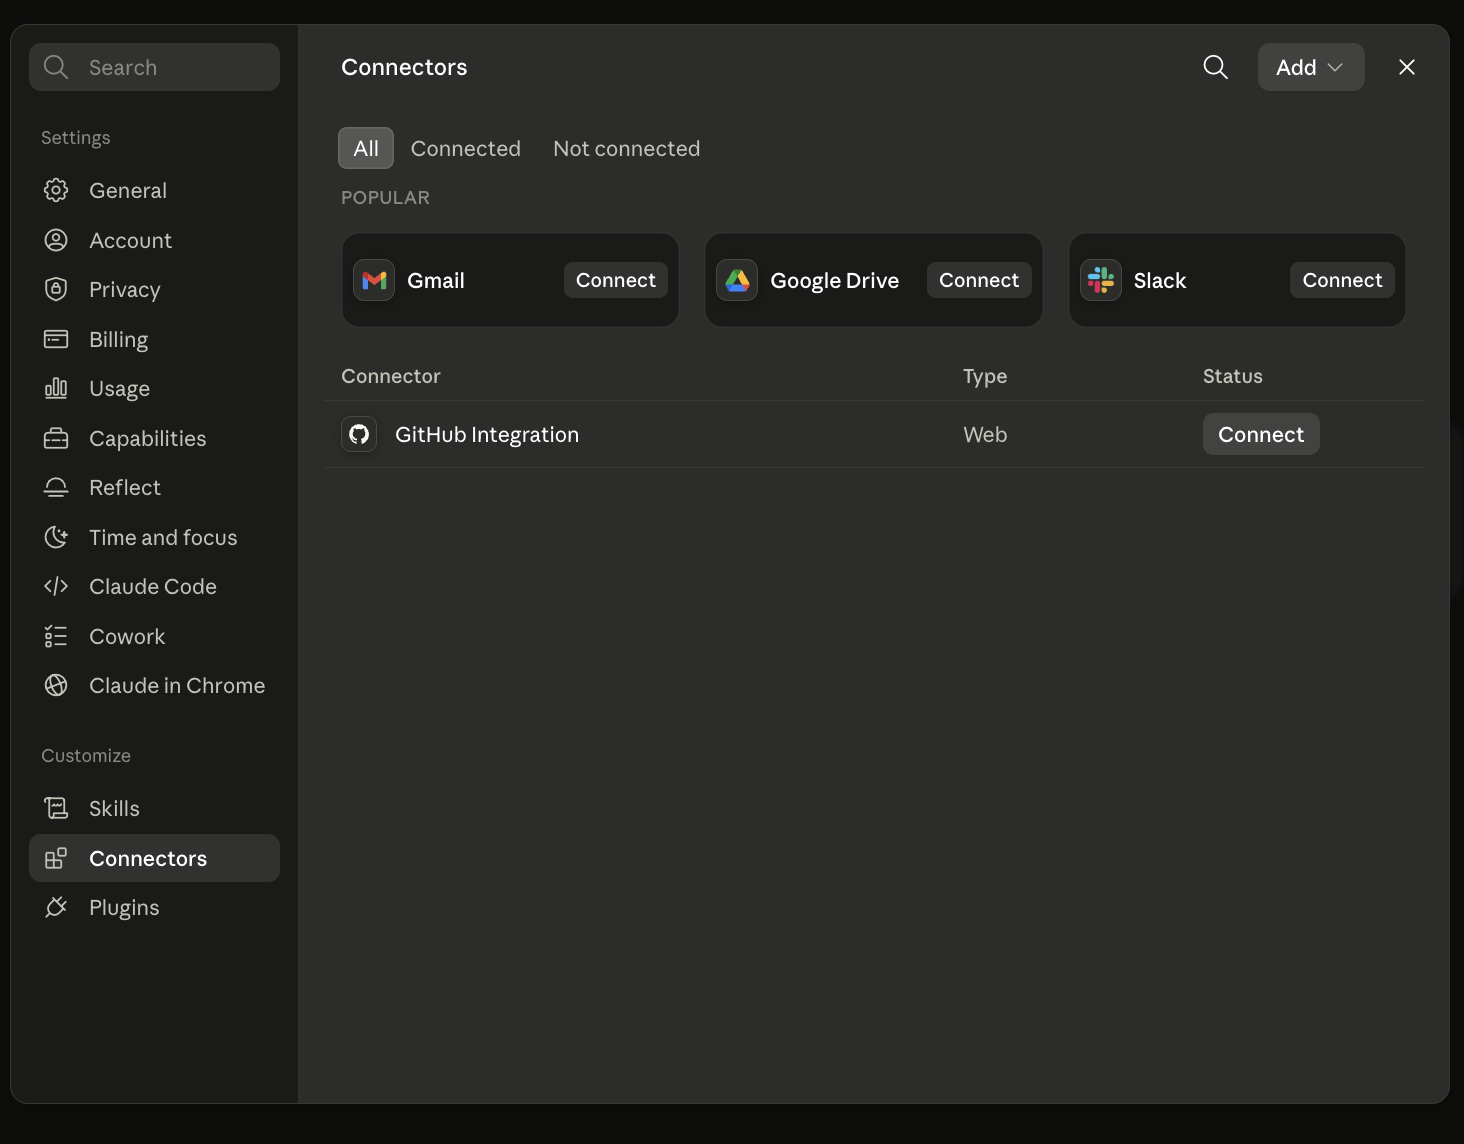
Task: Open Claude Code via code brackets icon
Action: tap(56, 586)
